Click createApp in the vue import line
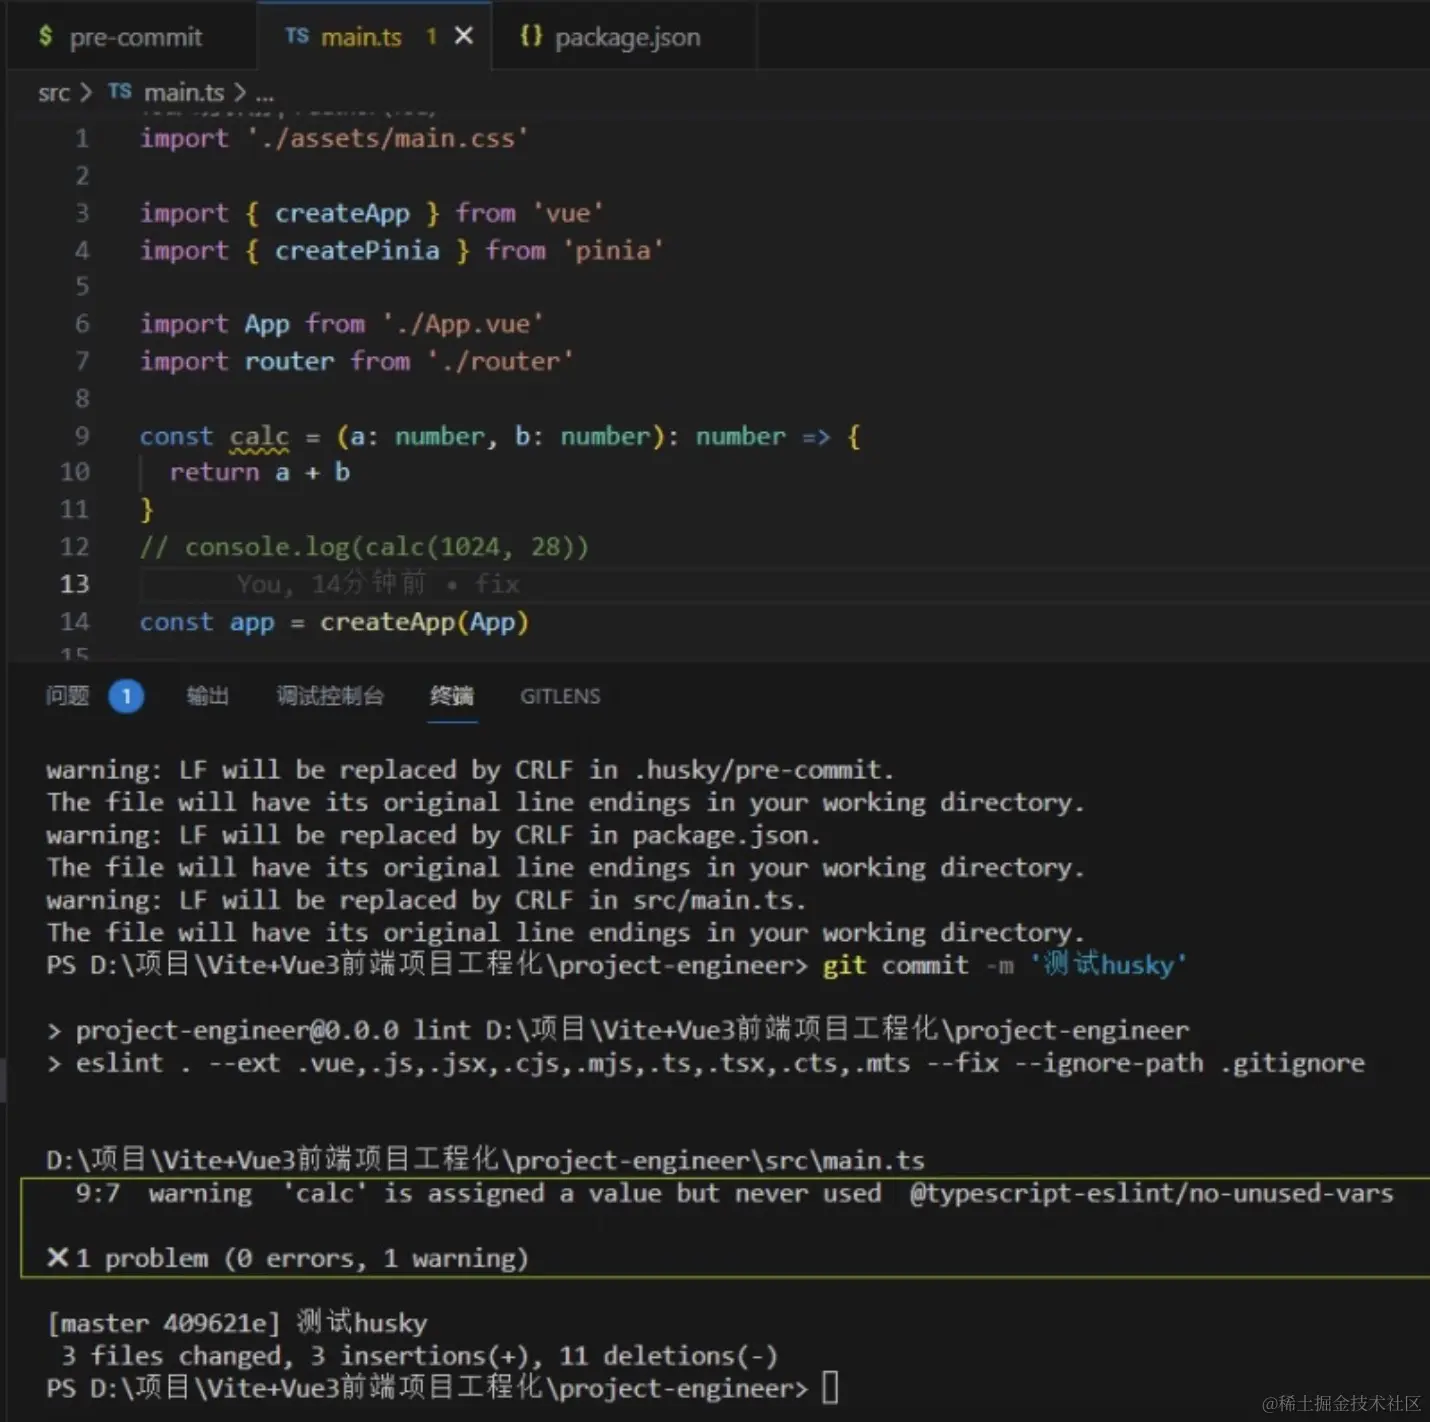 342,213
